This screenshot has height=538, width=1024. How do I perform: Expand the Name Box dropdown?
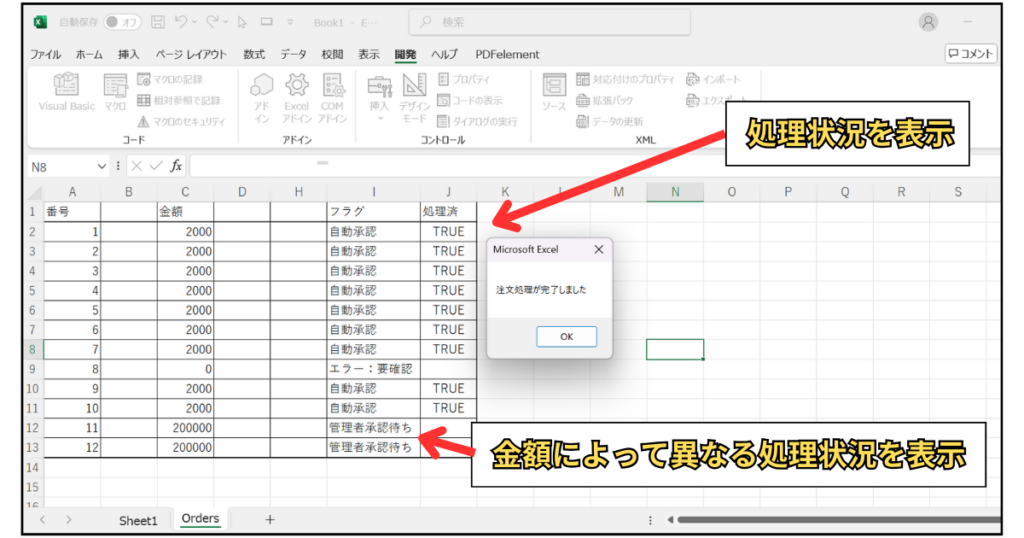101,166
